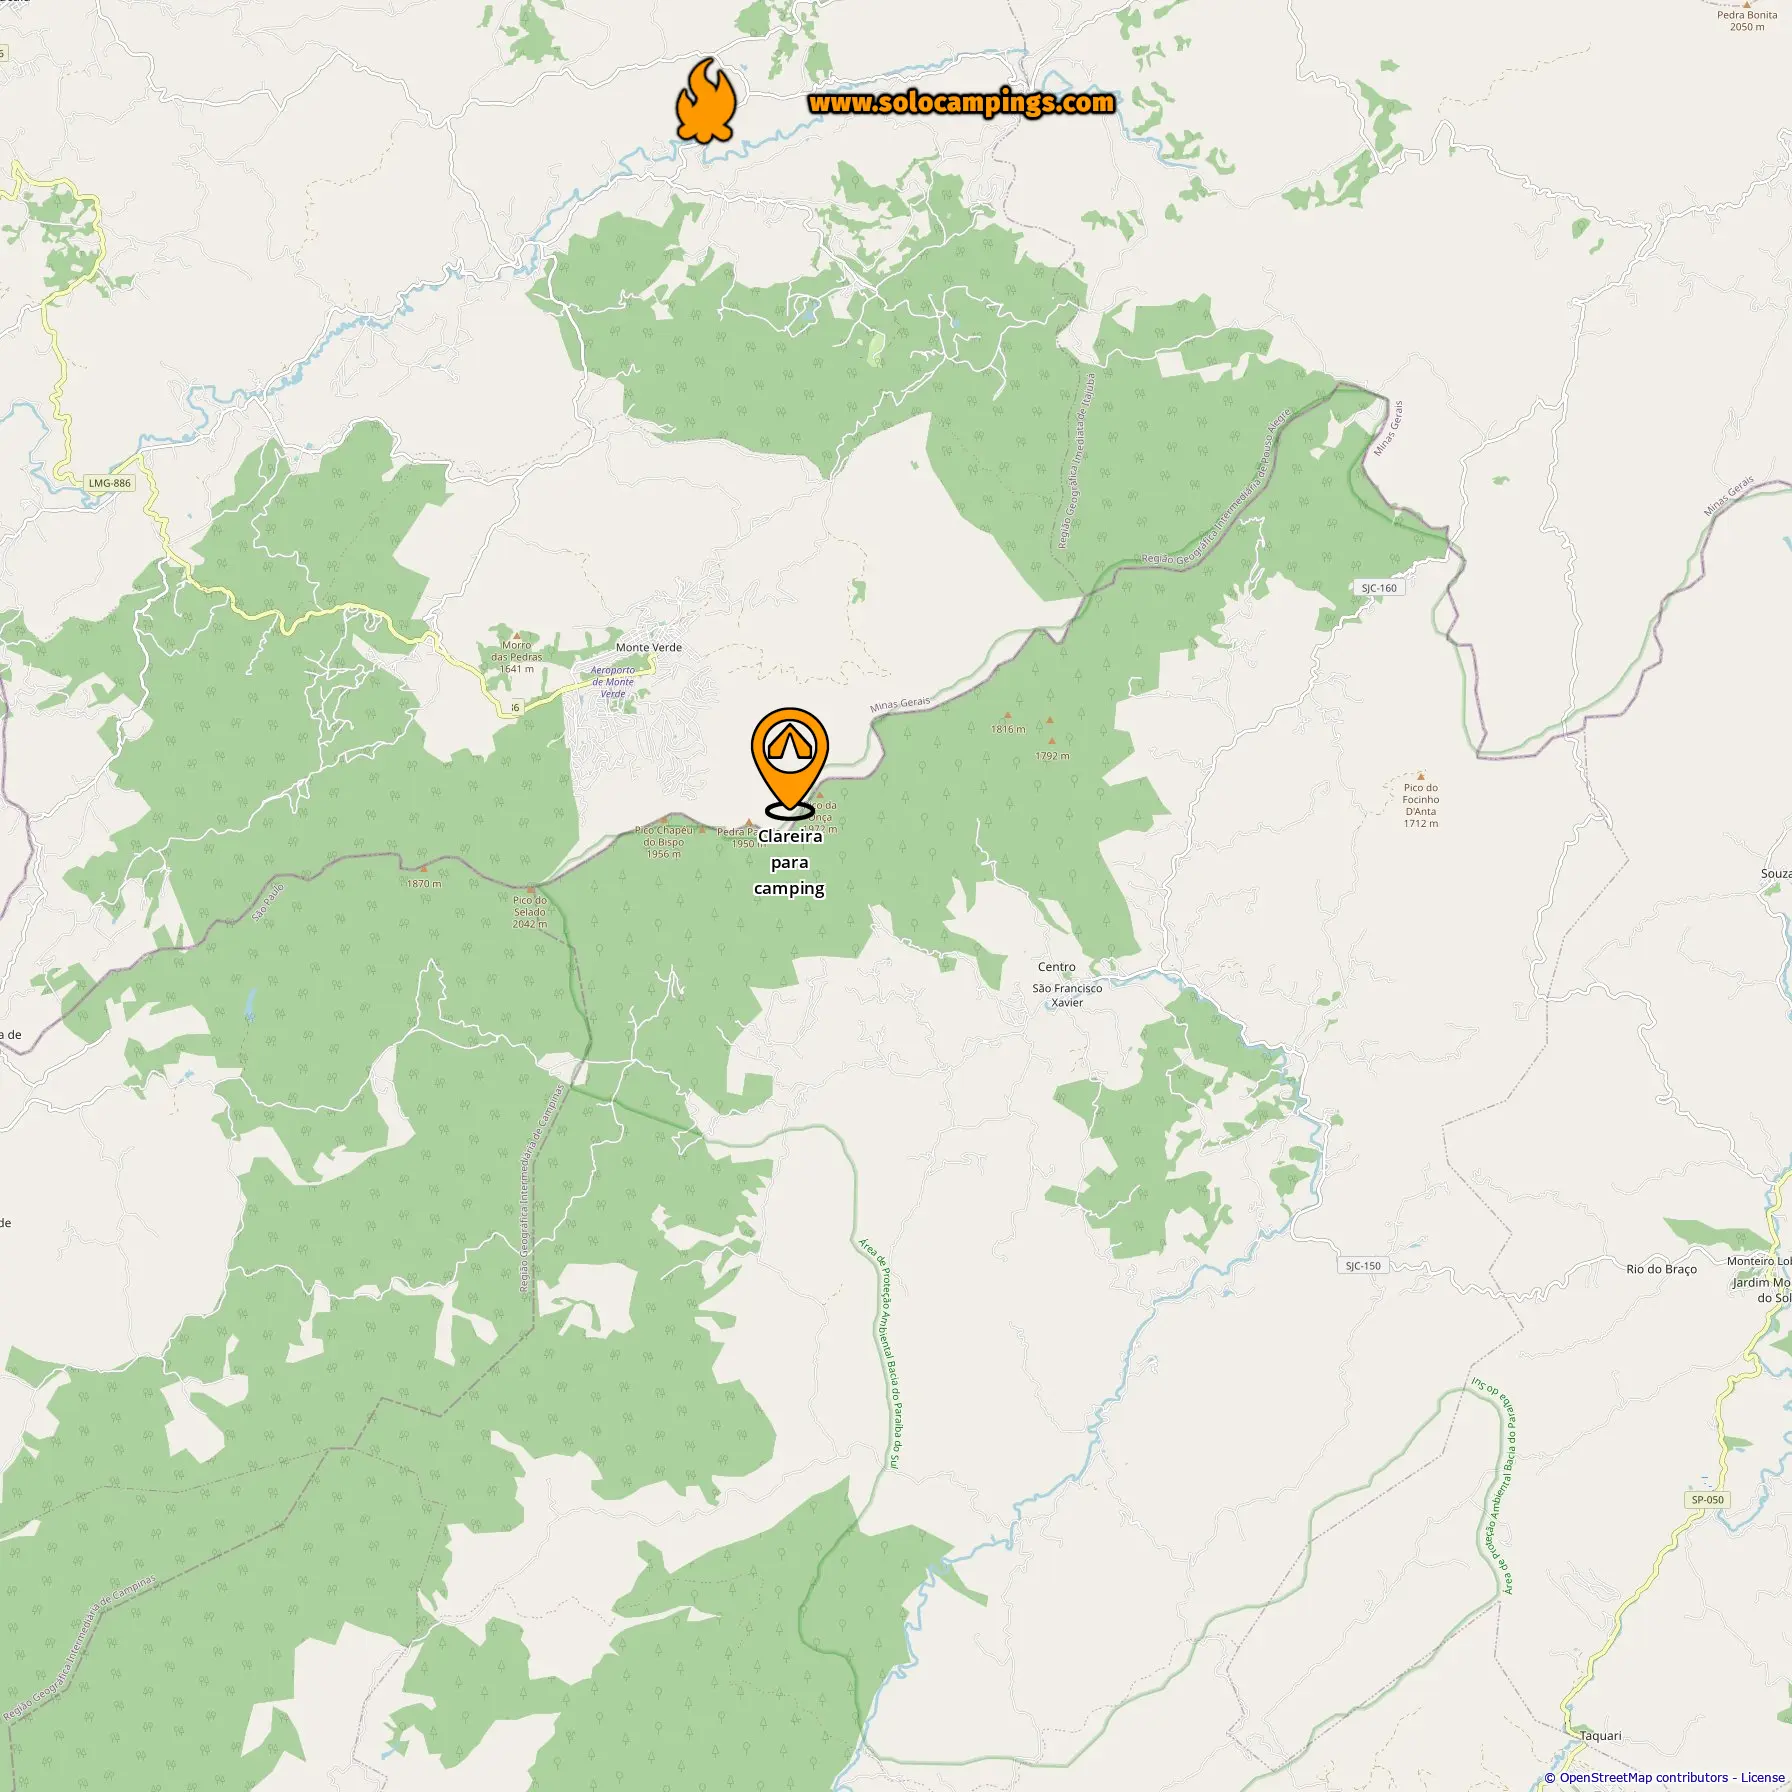Select the SJC-150 road shield
The height and width of the screenshot is (1792, 1792).
pos(1363,1266)
